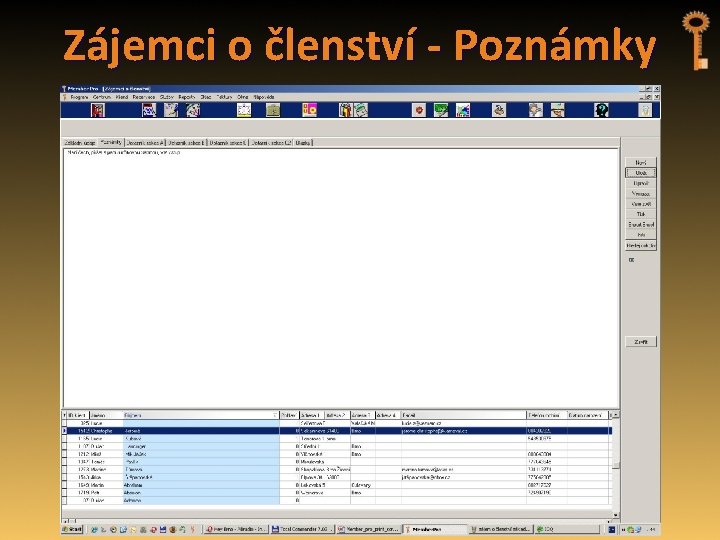The image size is (720, 540).
Task: Click the yellow calendar grid toolbar icon
Action: tap(244, 110)
